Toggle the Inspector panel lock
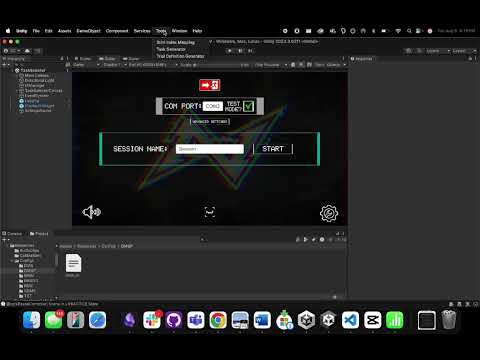480x360 pixels. tap(470, 59)
